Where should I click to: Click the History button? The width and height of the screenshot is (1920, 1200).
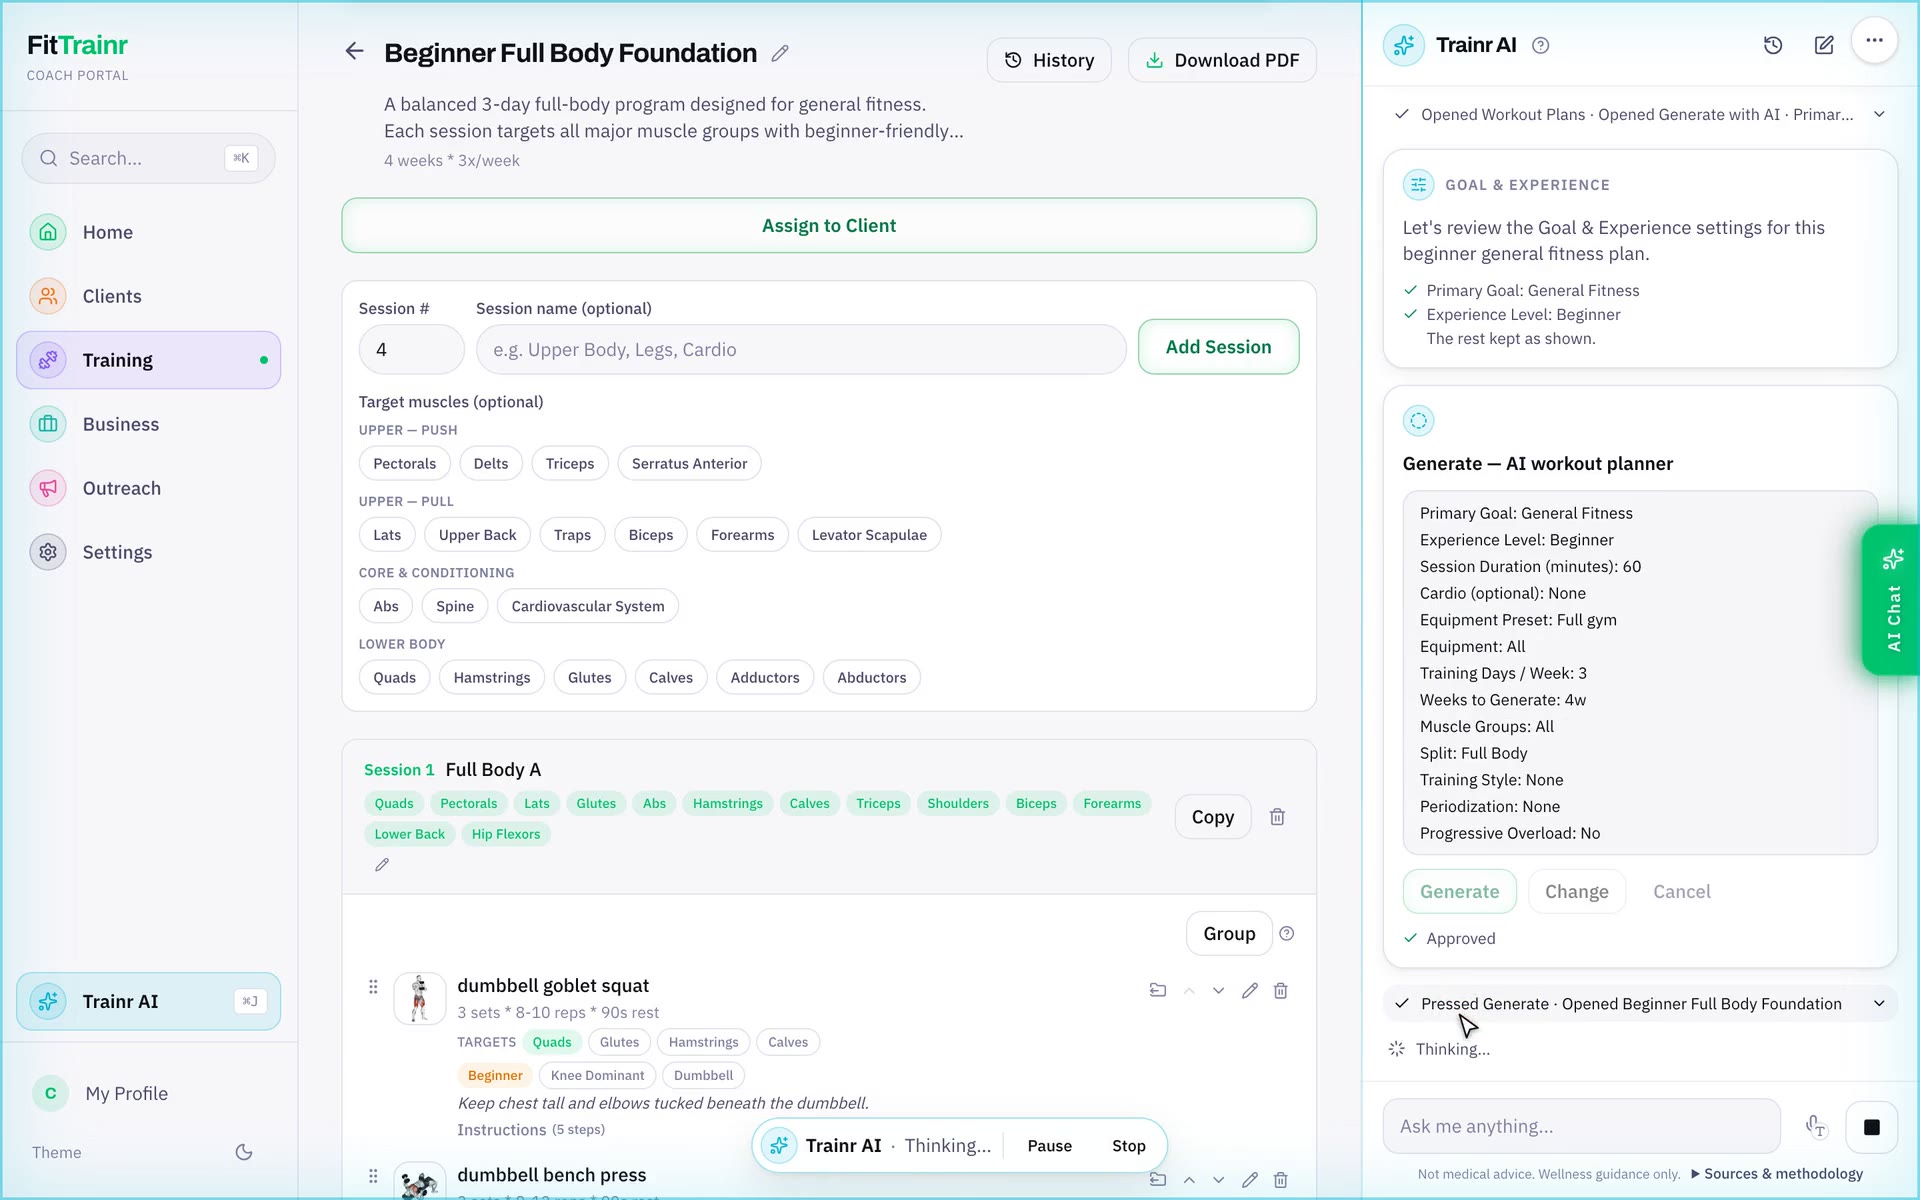[x=1049, y=60]
